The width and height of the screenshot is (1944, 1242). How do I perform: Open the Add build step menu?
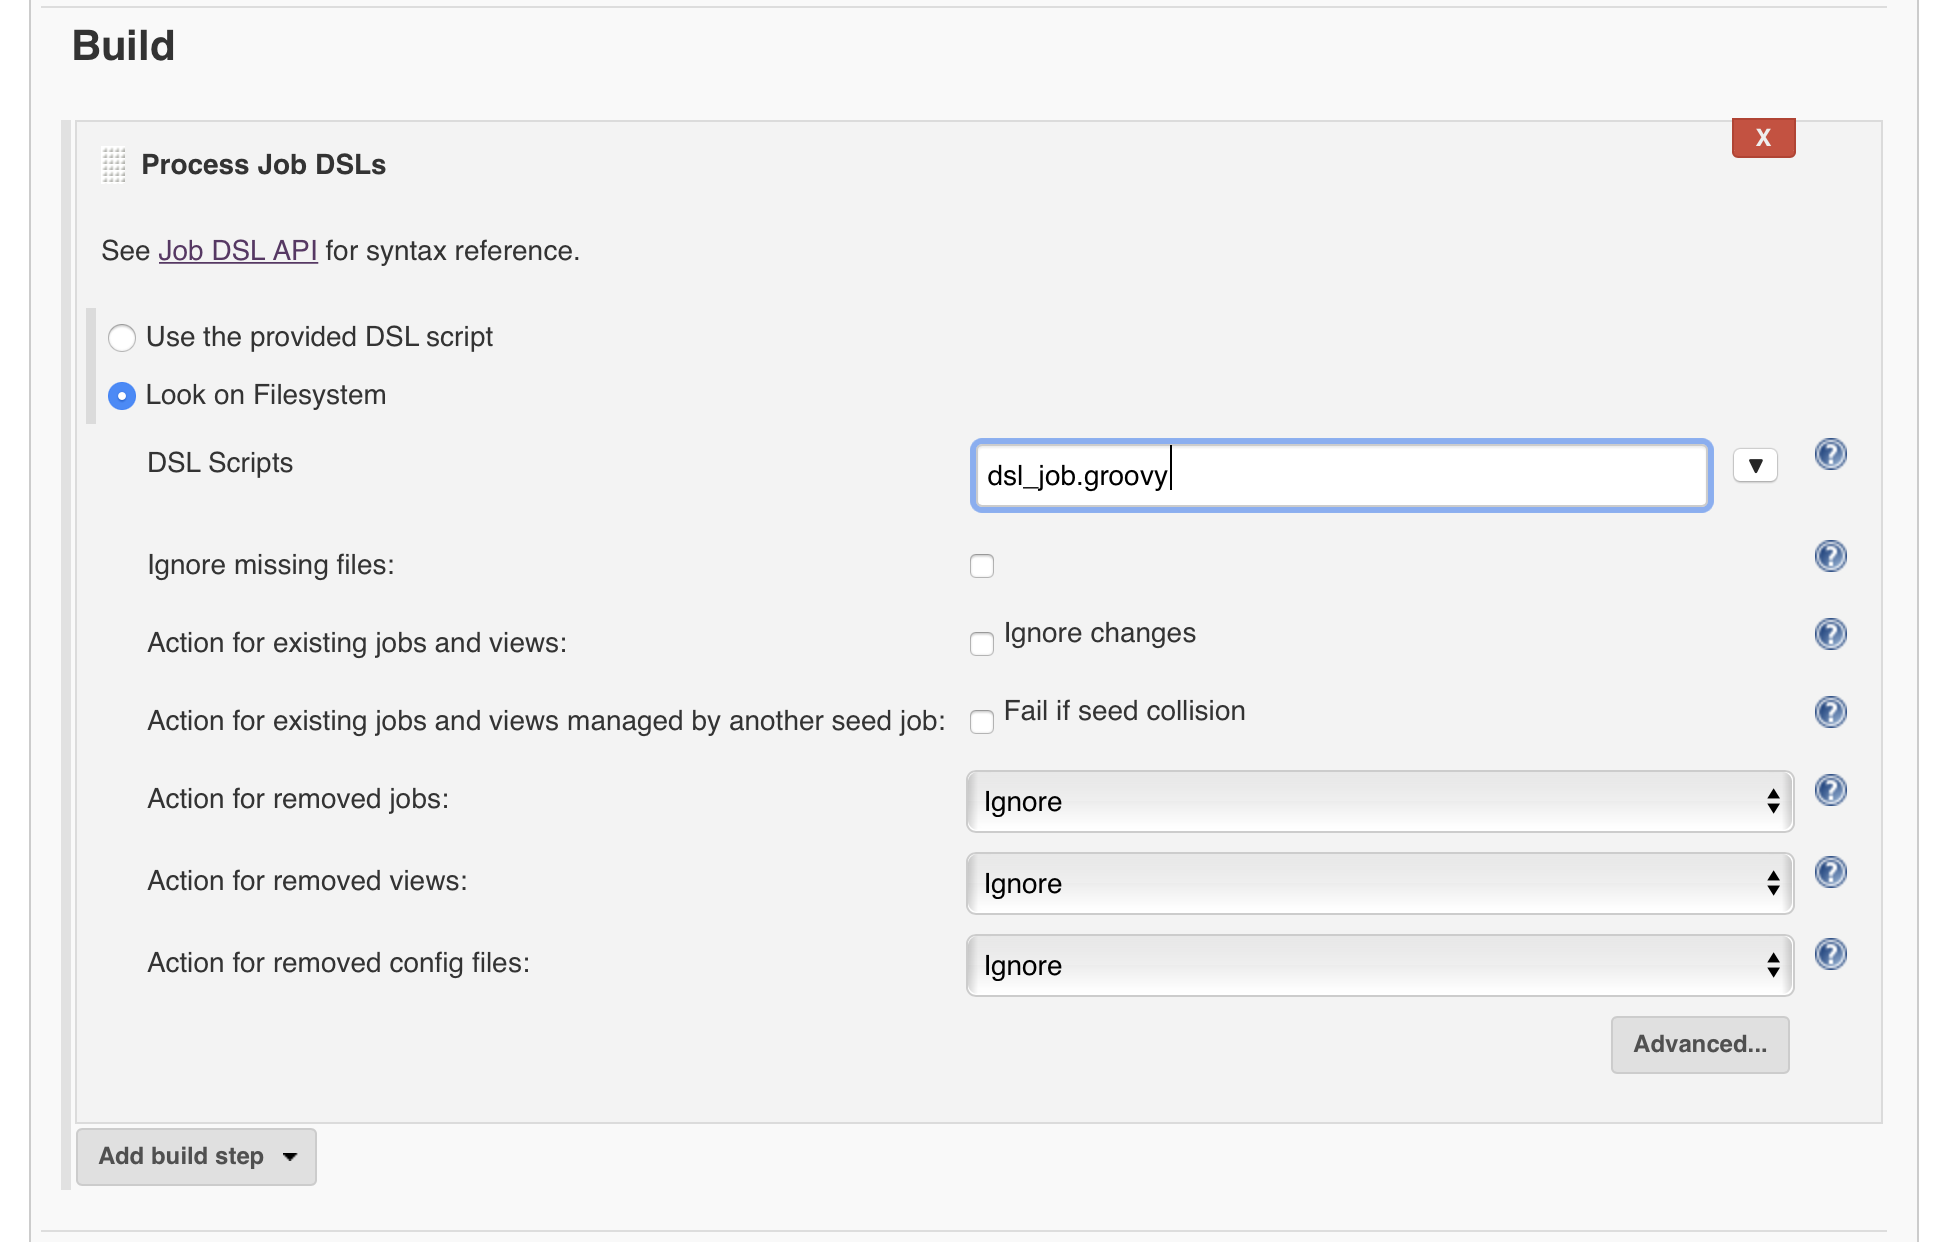[x=196, y=1156]
